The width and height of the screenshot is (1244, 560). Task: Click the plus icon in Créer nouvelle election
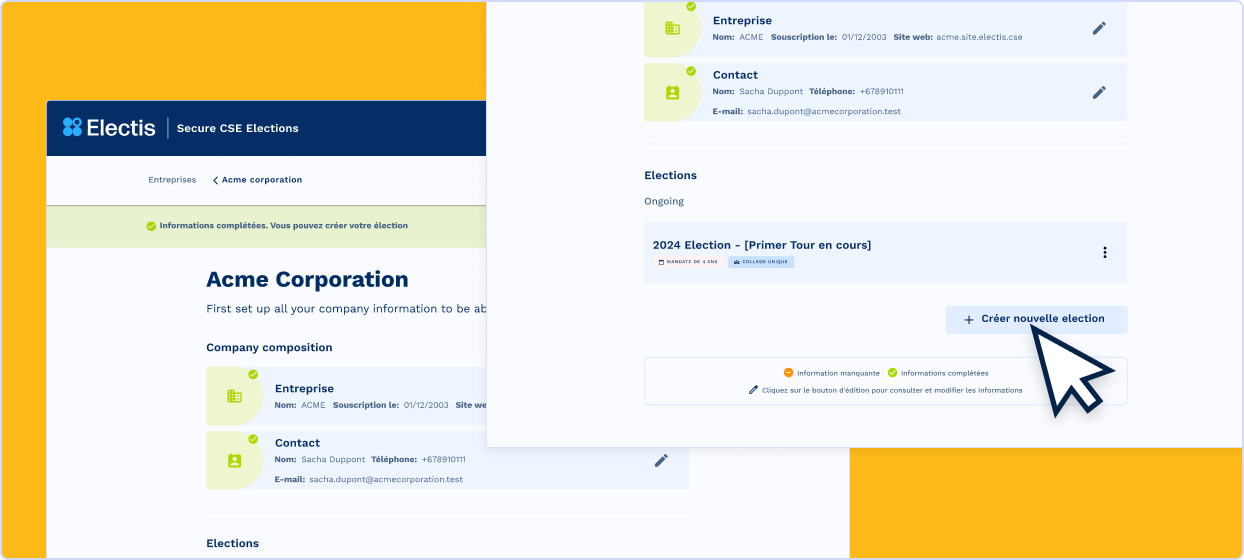click(968, 320)
